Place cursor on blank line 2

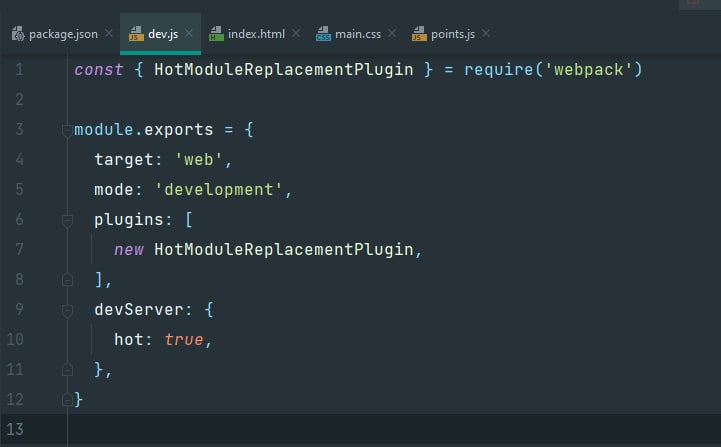click(394, 100)
